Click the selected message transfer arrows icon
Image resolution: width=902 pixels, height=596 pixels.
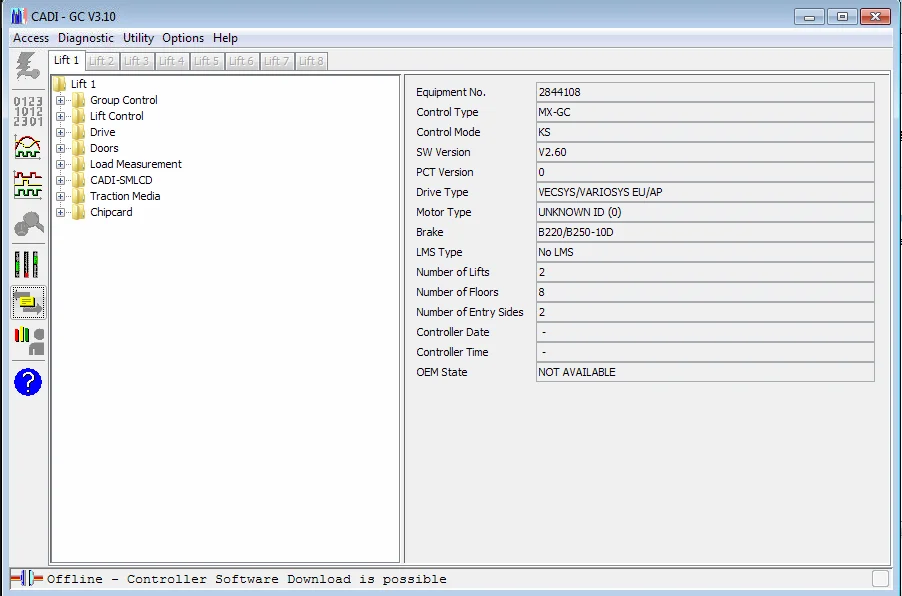tap(28, 303)
